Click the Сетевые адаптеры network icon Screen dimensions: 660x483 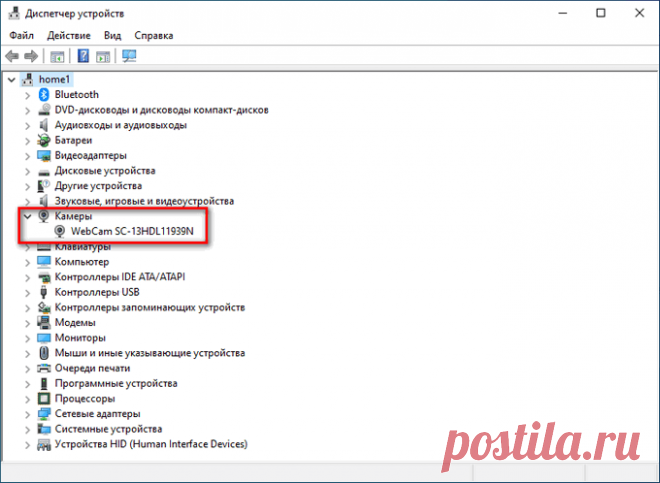click(44, 414)
